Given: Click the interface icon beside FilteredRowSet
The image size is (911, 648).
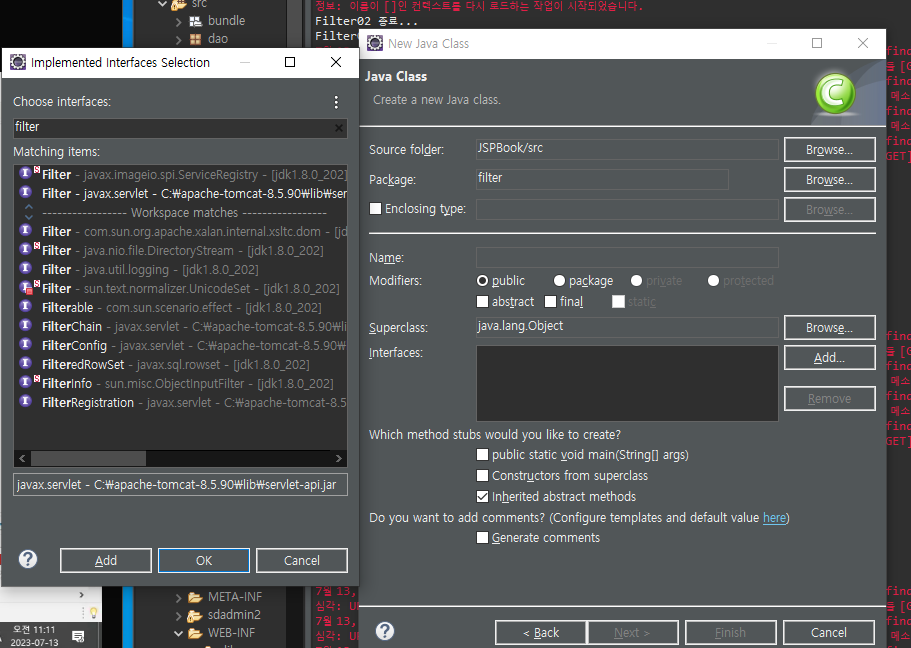Looking at the screenshot, I should [x=25, y=363].
